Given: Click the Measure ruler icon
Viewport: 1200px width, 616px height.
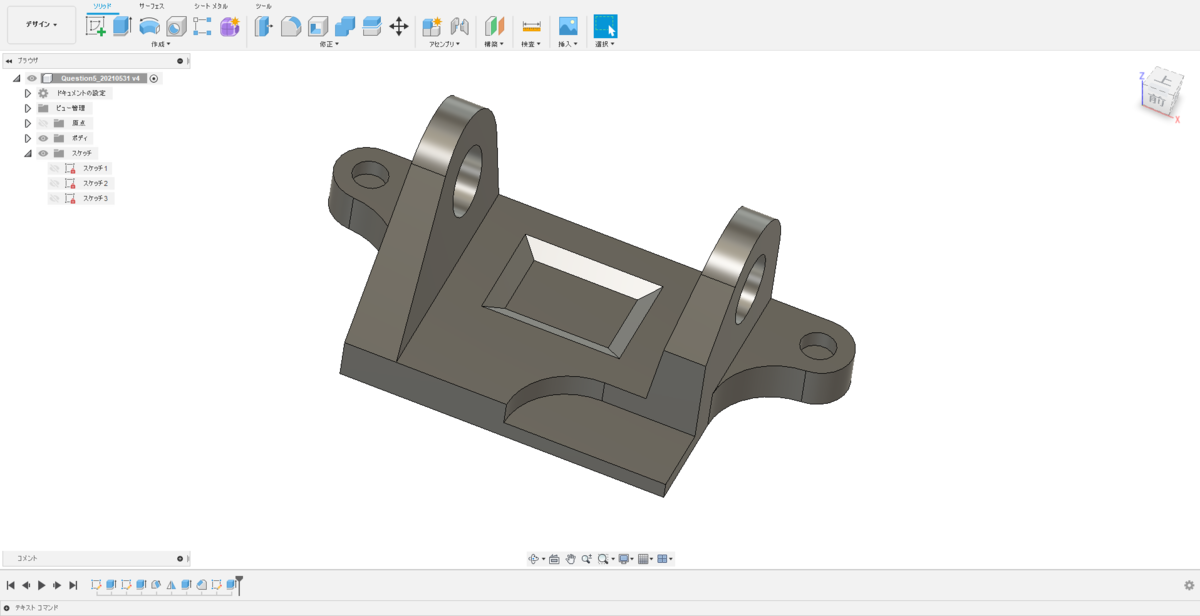Looking at the screenshot, I should [532, 27].
